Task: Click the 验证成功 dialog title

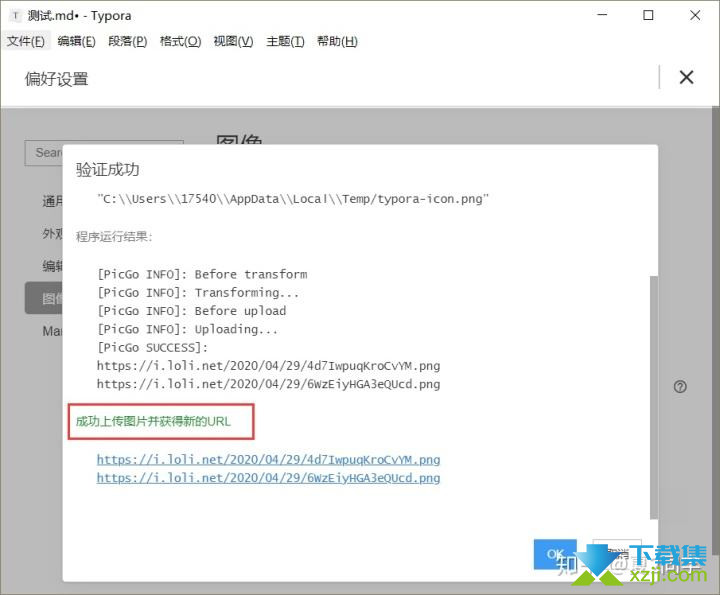Action: 107,169
